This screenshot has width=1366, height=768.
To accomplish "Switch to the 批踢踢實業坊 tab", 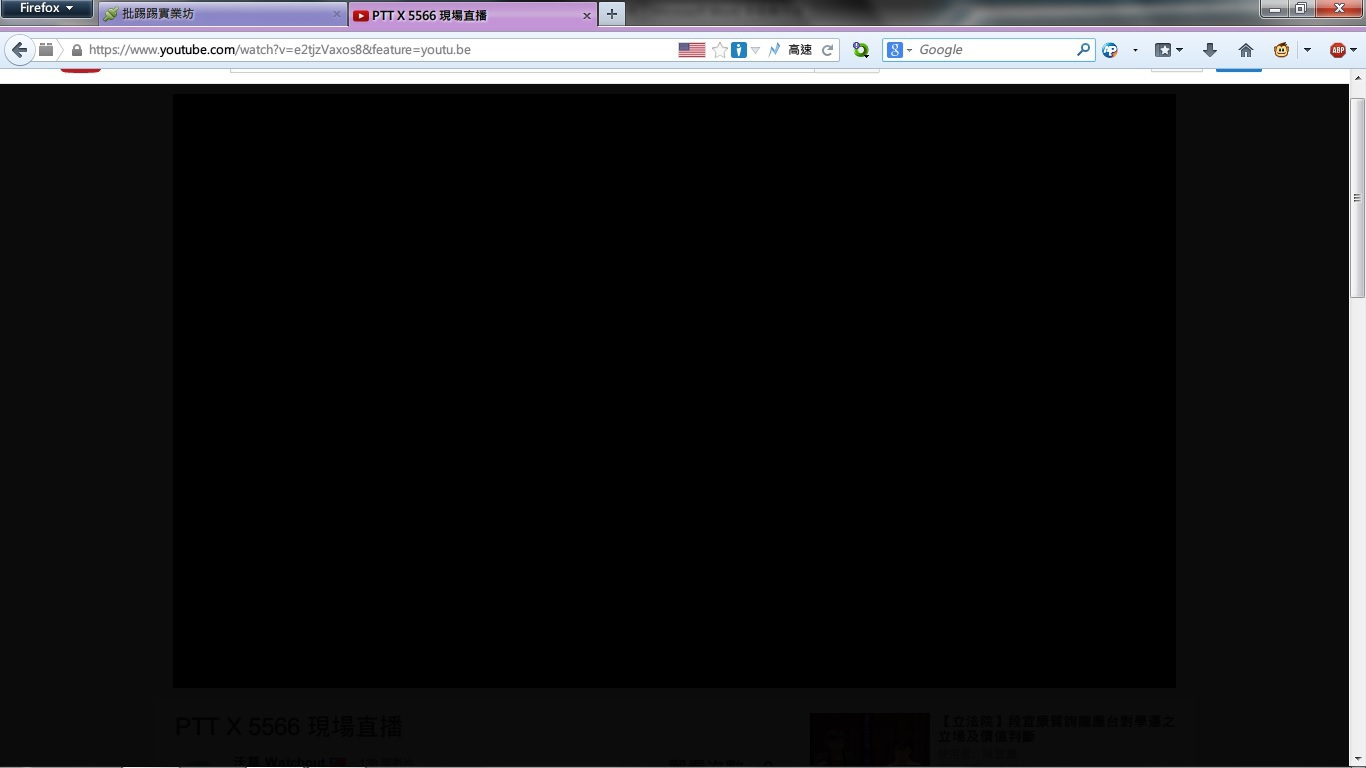I will tap(223, 15).
